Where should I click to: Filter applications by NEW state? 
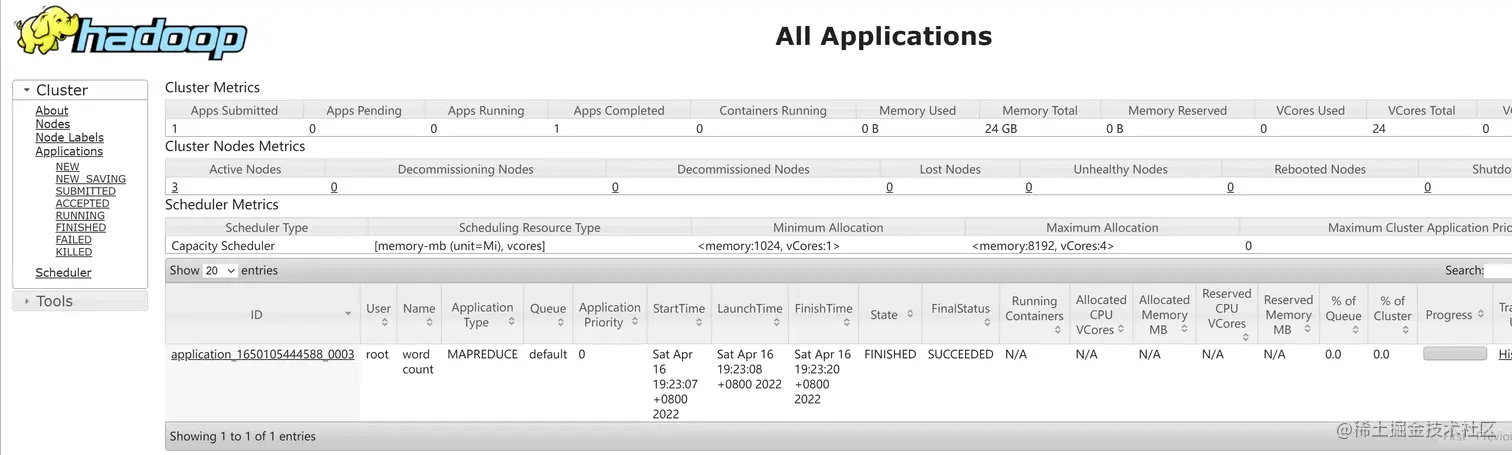pyautogui.click(x=67, y=167)
